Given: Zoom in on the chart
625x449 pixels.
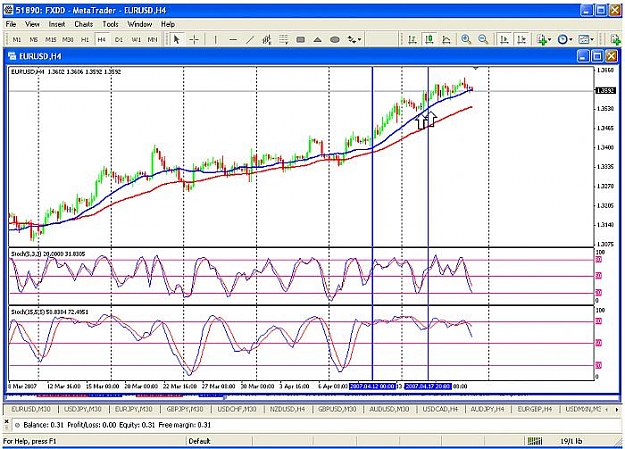Looking at the screenshot, I should pos(466,39).
